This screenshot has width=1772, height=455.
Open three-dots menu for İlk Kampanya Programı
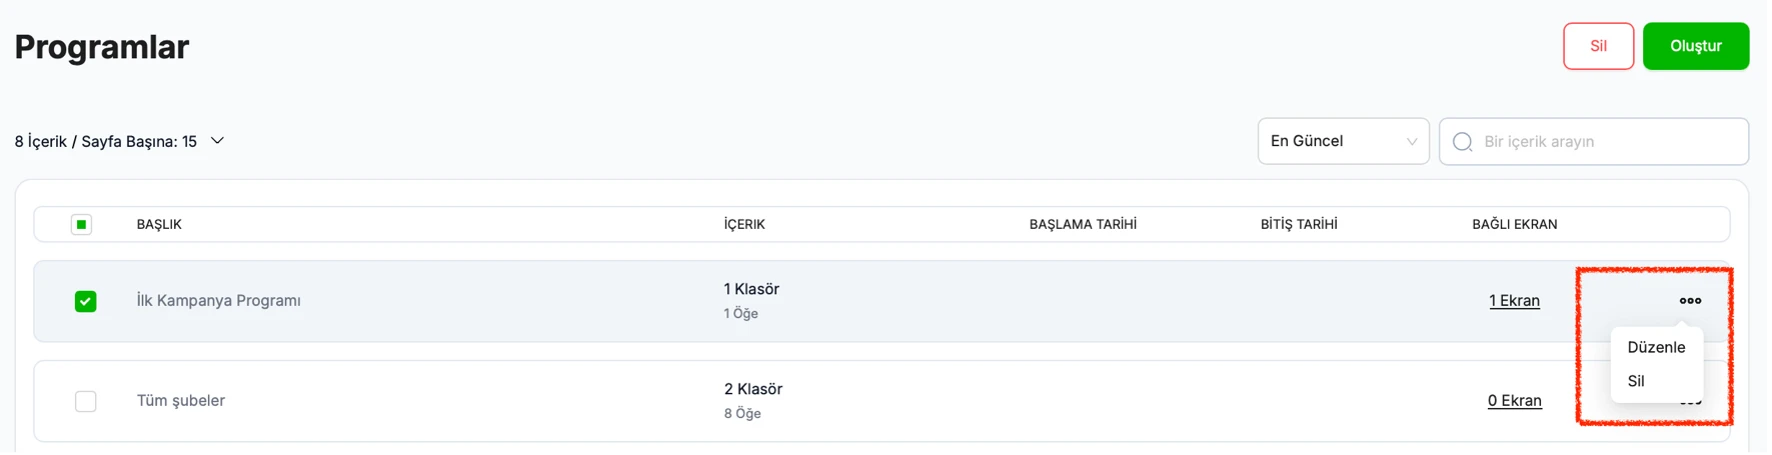[x=1690, y=301]
